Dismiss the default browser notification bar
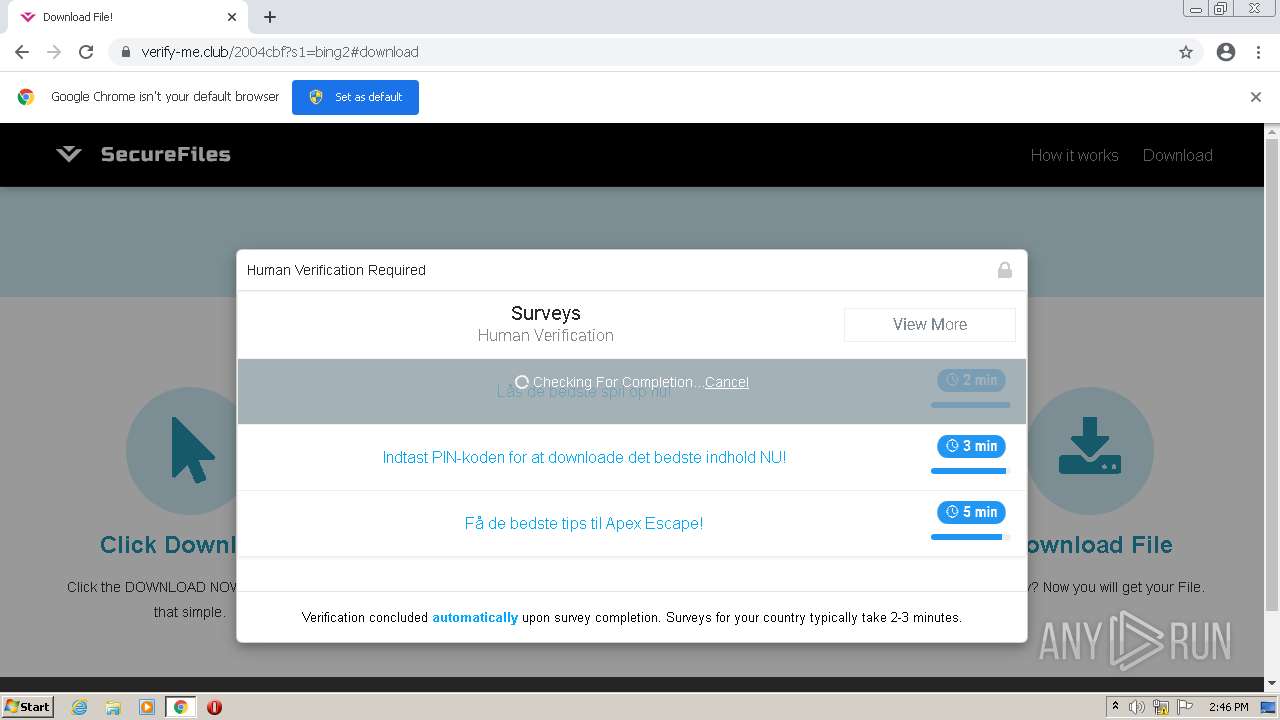1280x720 pixels. point(1255,97)
